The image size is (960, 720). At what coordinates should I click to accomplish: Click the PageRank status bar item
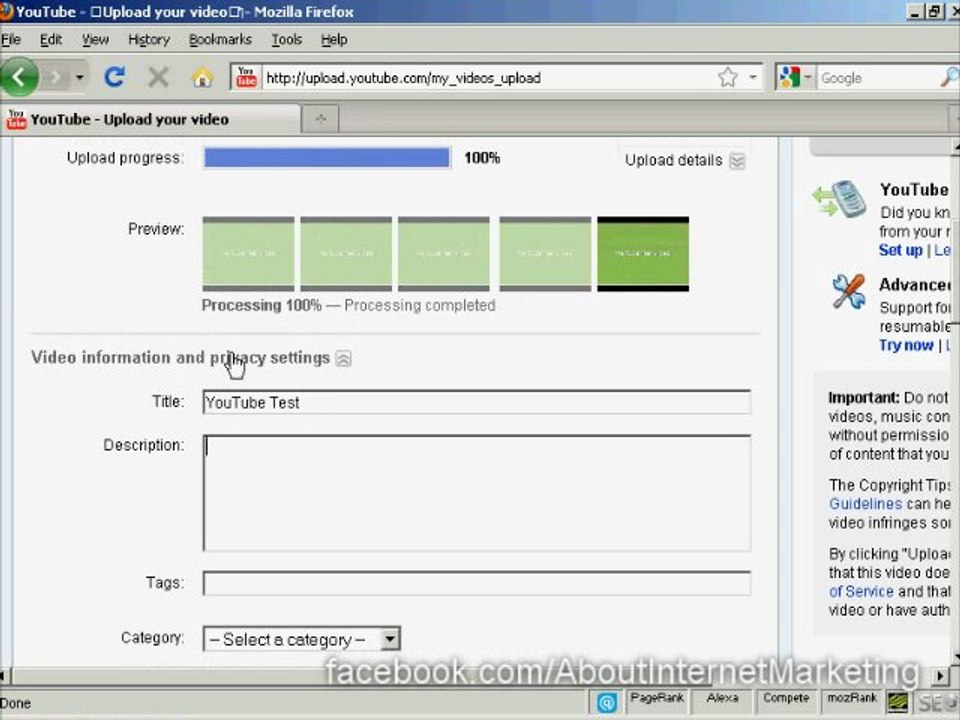(x=657, y=699)
